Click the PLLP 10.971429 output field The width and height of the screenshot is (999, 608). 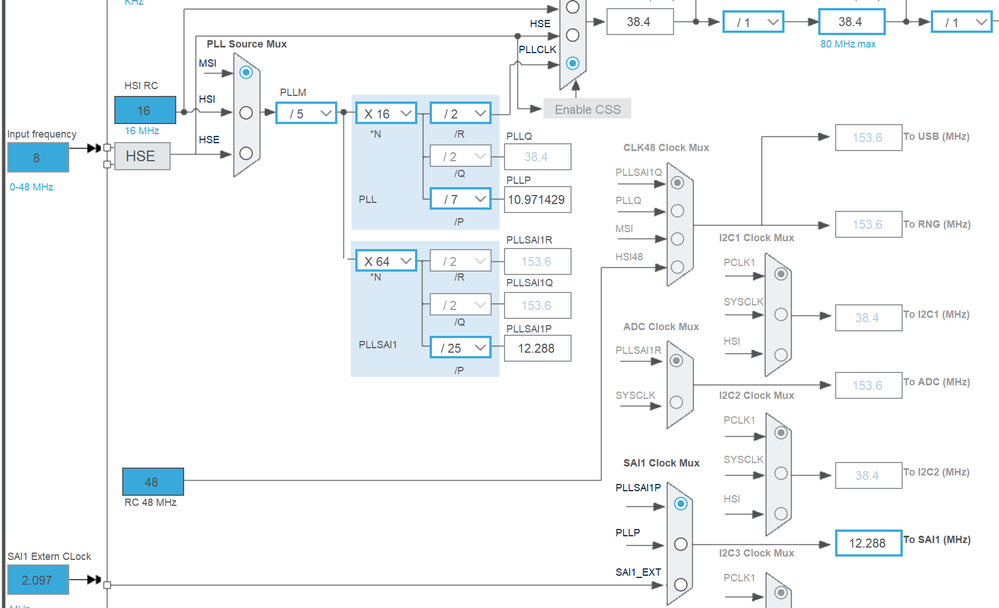point(537,199)
